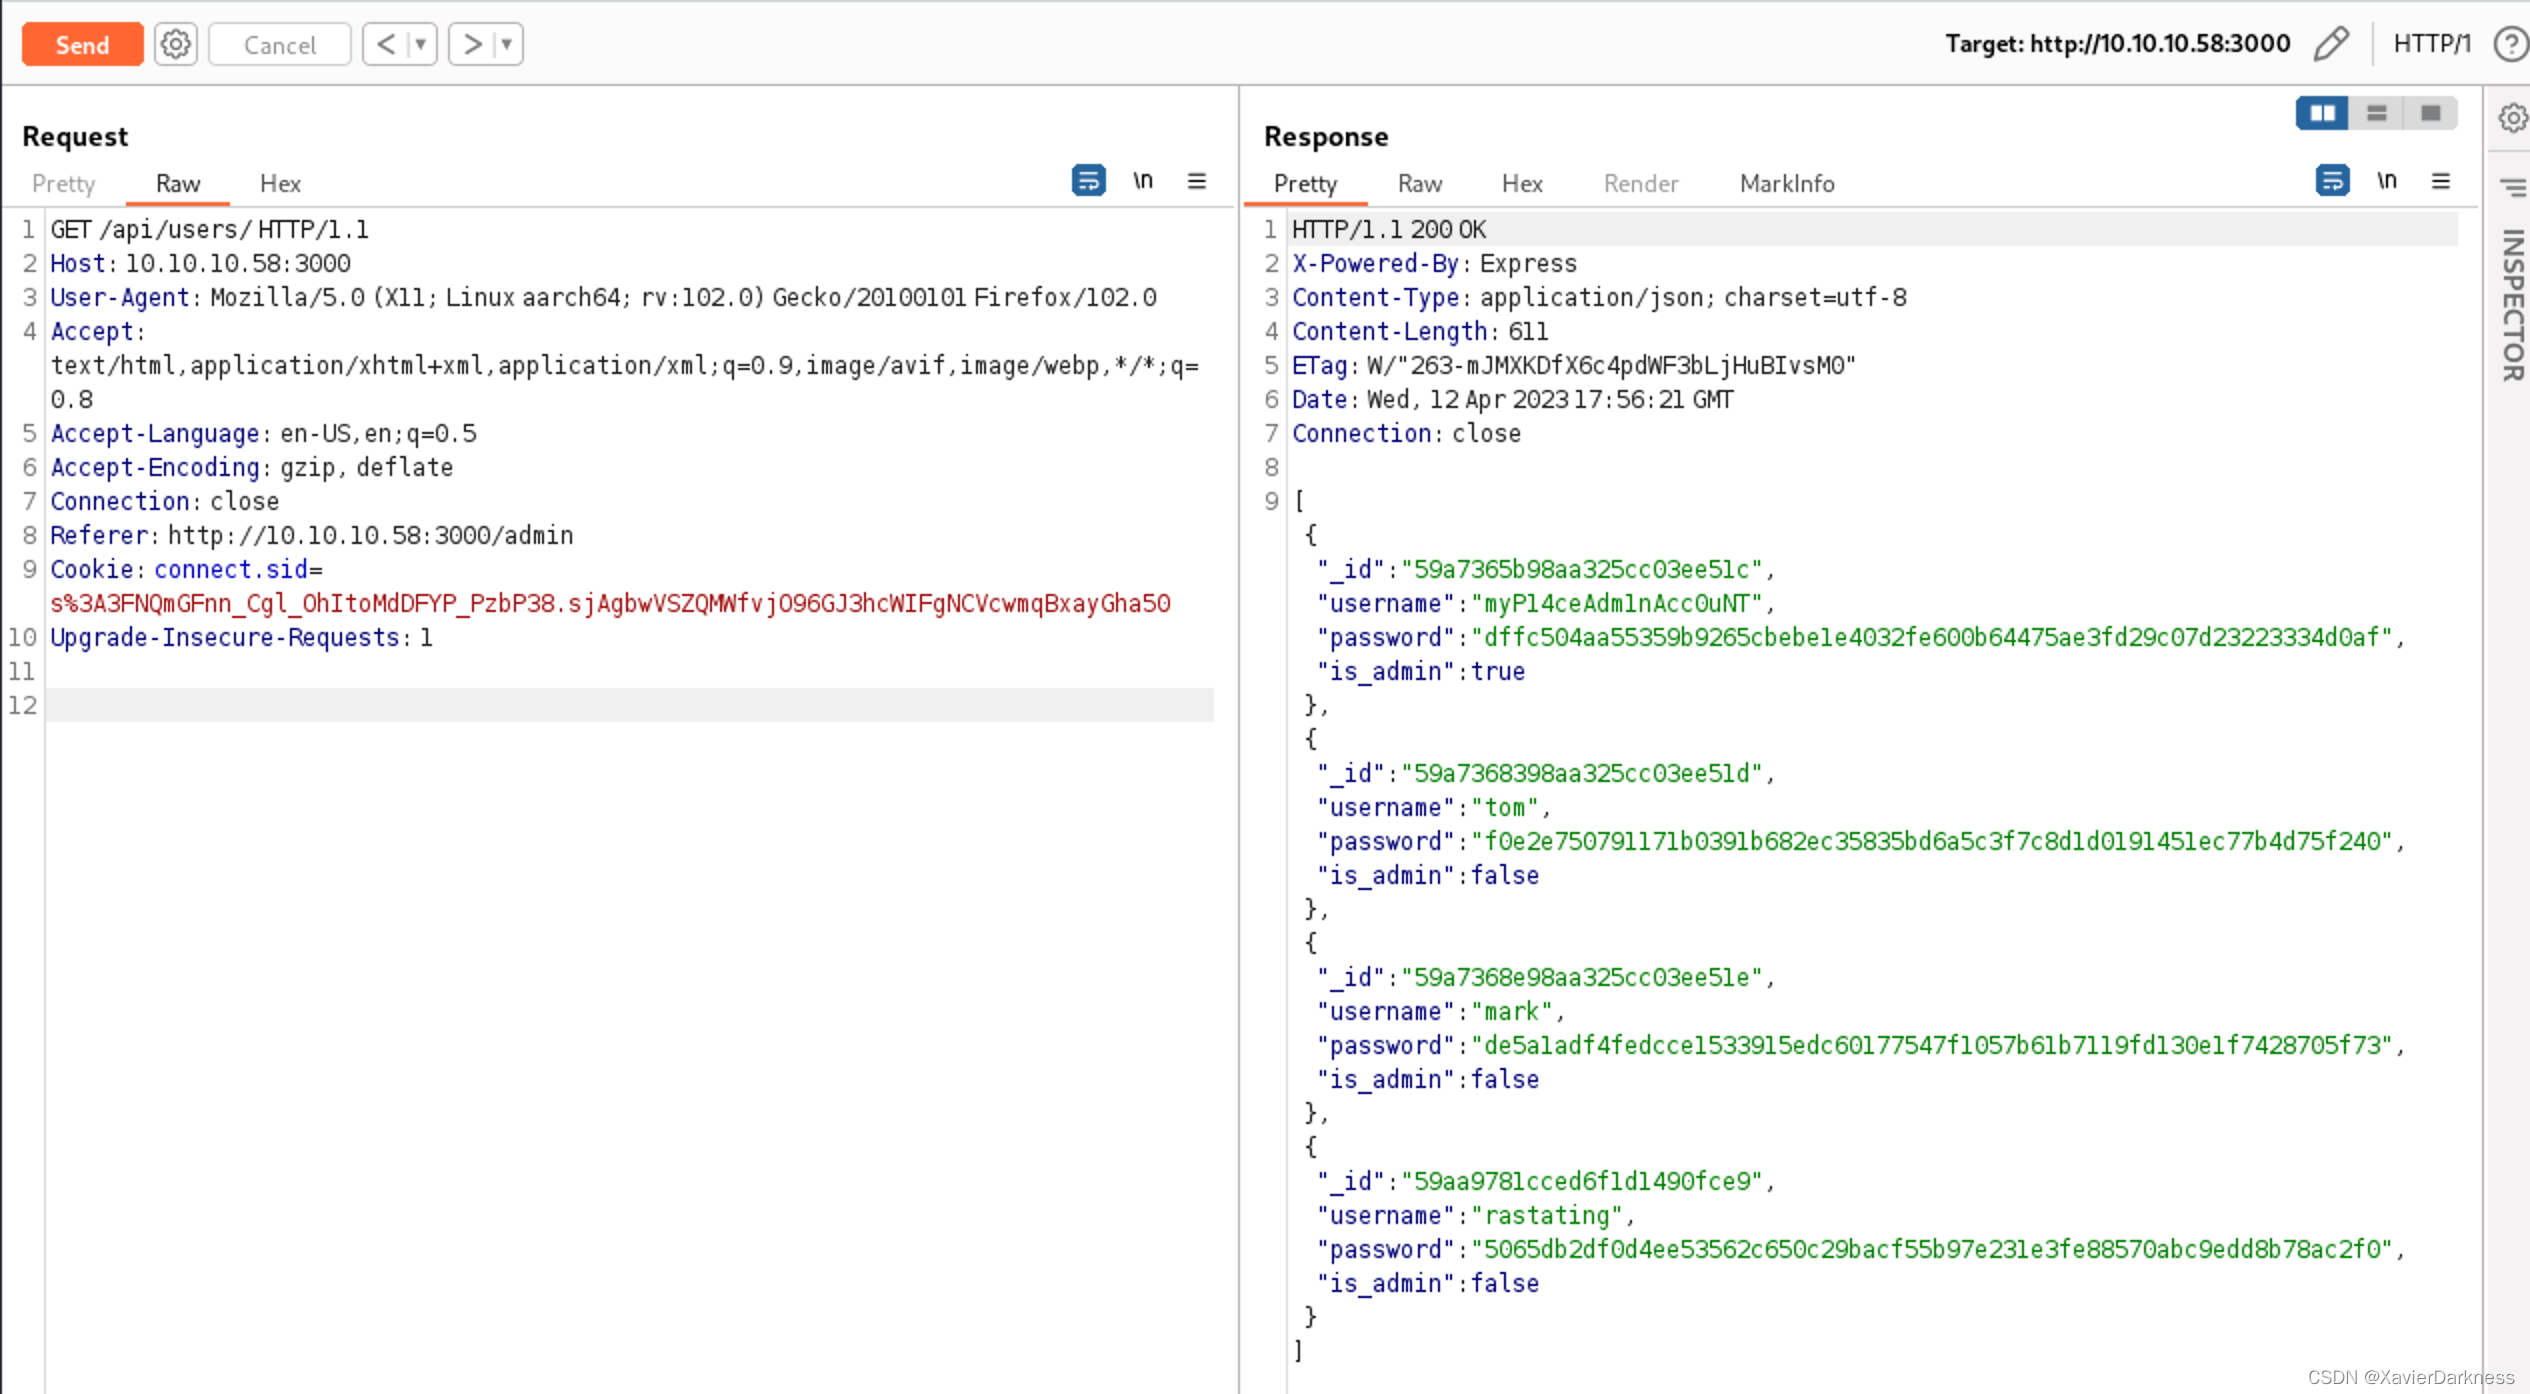Click the Content-Type response header

pos(1599,297)
